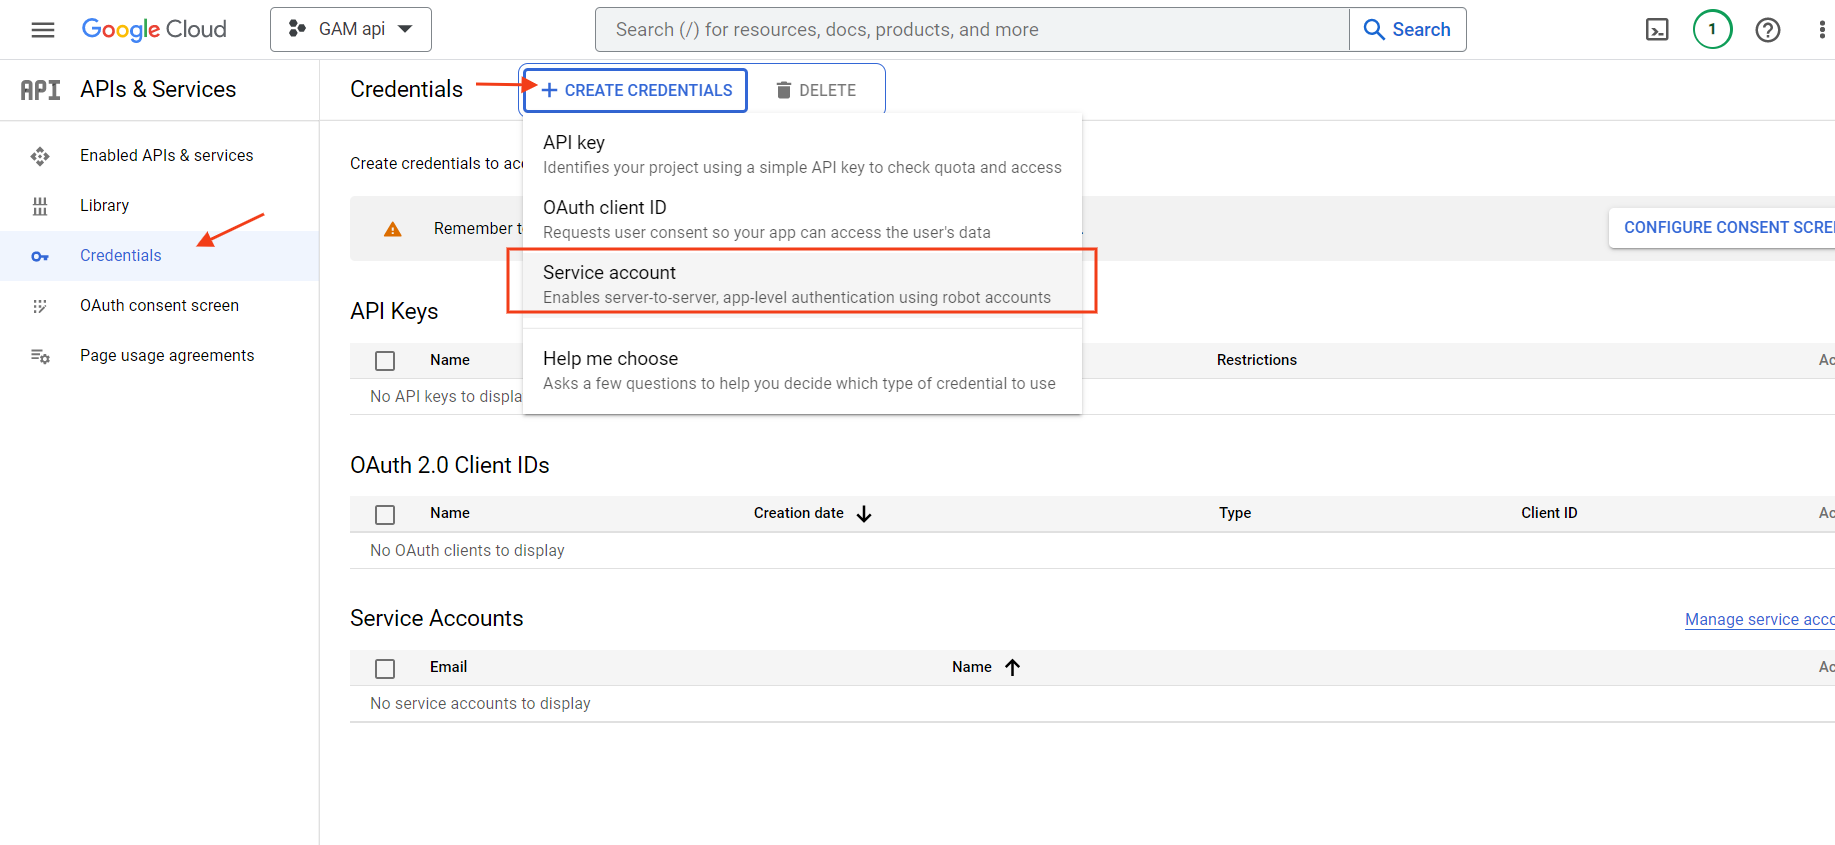
Task: Click the Type column header
Action: 1235,513
